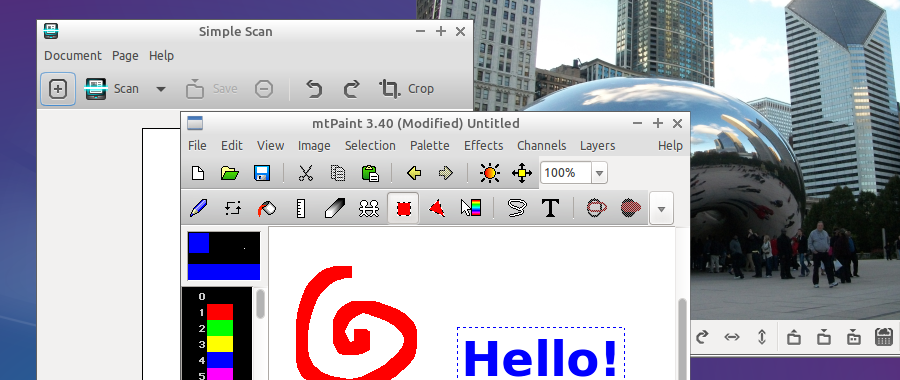900x380 pixels.
Task: Select the Paint pencil tool in mtPaint
Action: (198, 208)
